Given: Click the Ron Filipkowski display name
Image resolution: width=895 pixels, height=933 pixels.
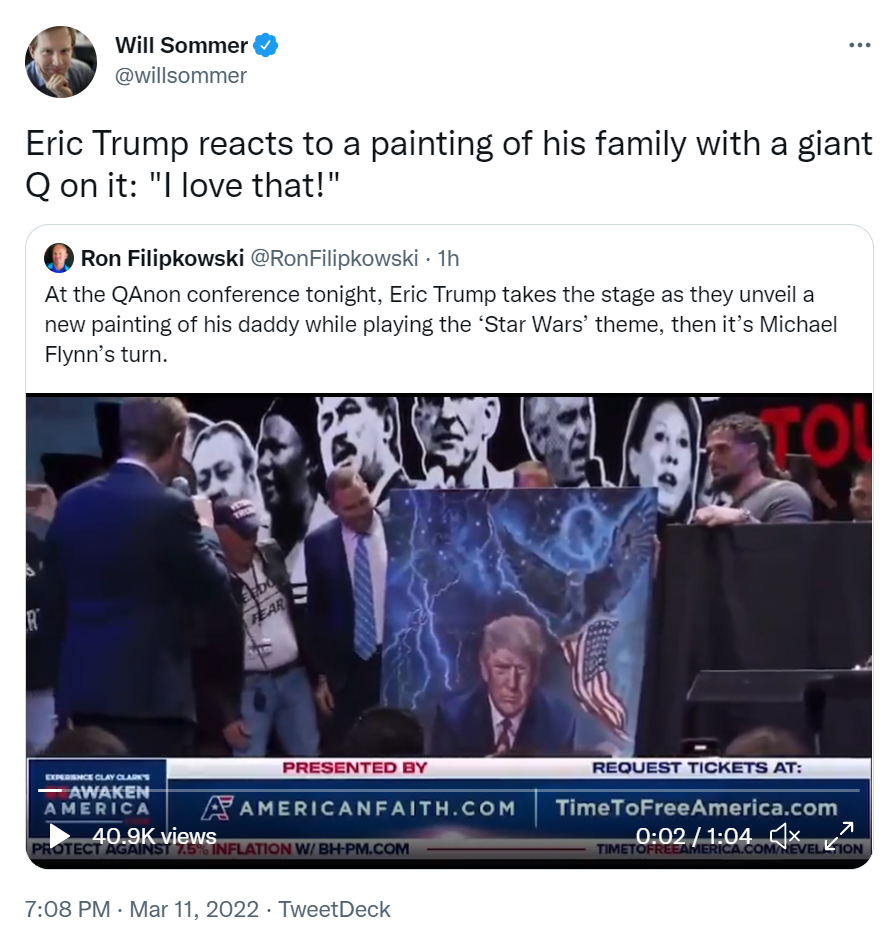Looking at the screenshot, I should tap(162, 258).
